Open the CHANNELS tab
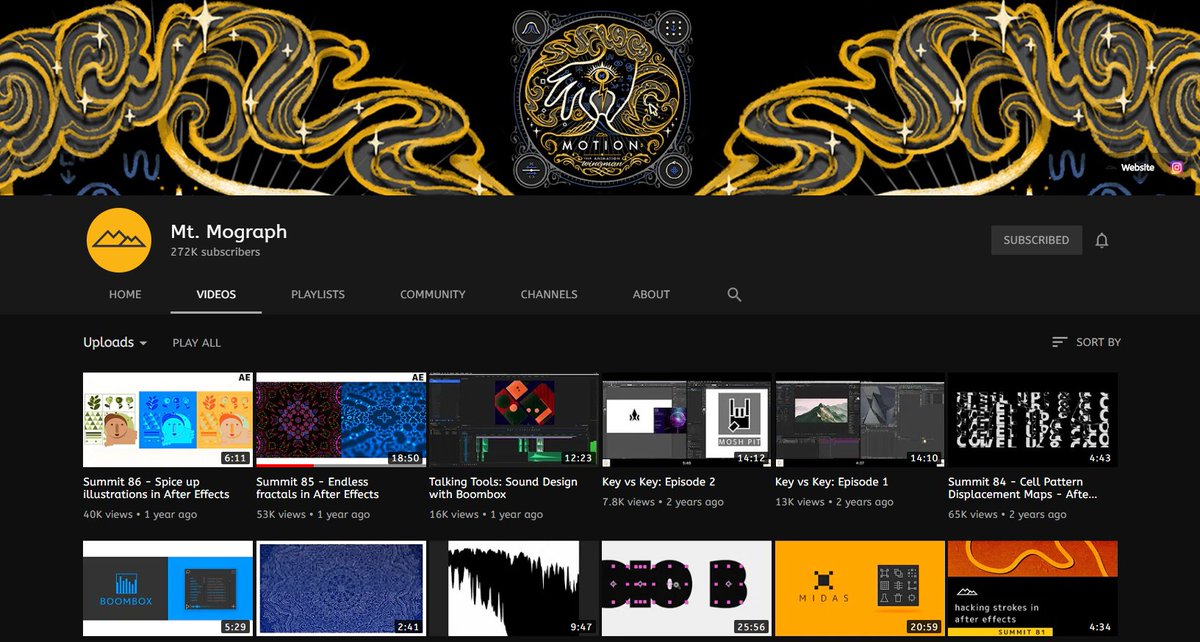 click(x=549, y=295)
